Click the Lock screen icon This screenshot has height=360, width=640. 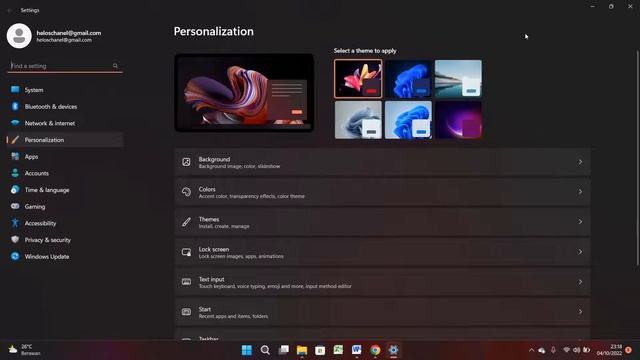pos(186,252)
